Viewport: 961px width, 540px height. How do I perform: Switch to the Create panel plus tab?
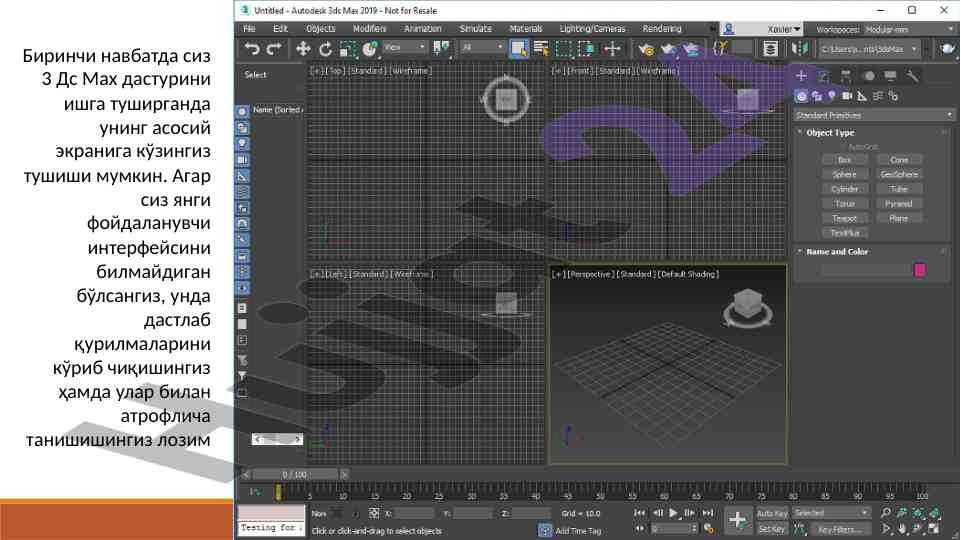[x=801, y=75]
